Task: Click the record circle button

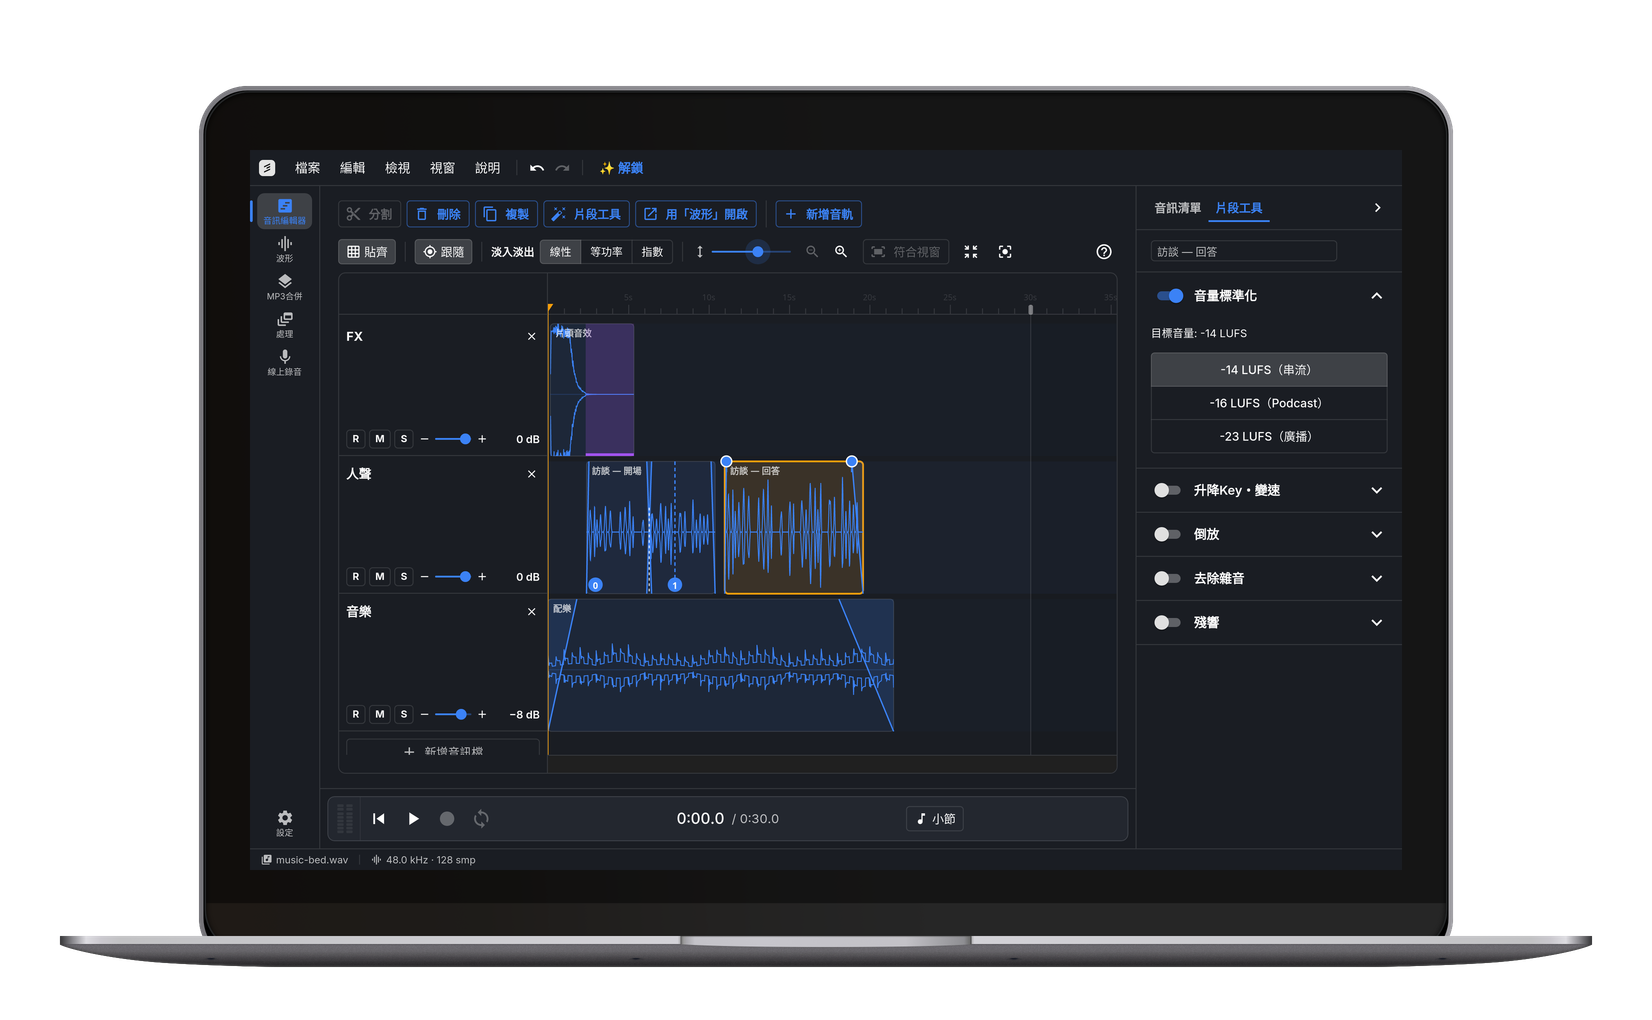Action: coord(447,819)
